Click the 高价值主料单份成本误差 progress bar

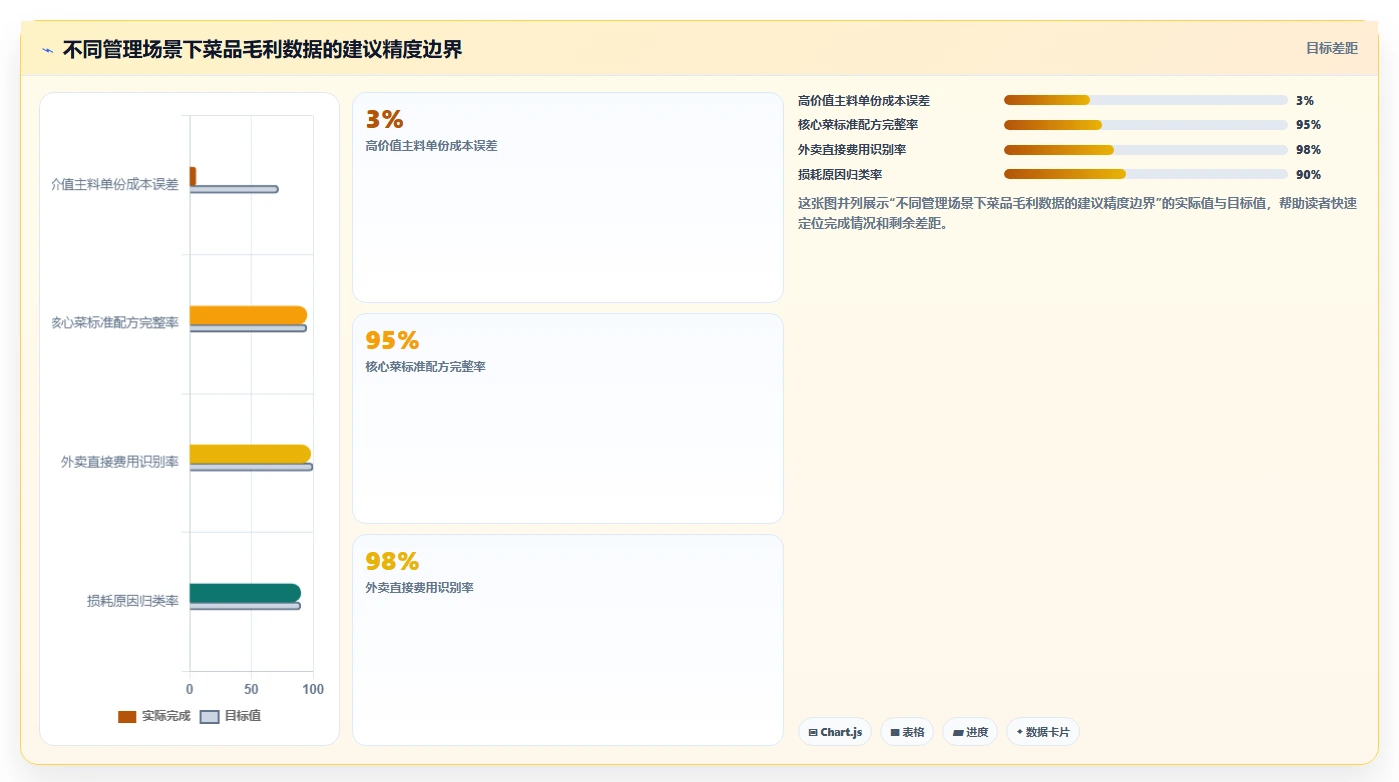[1146, 100]
